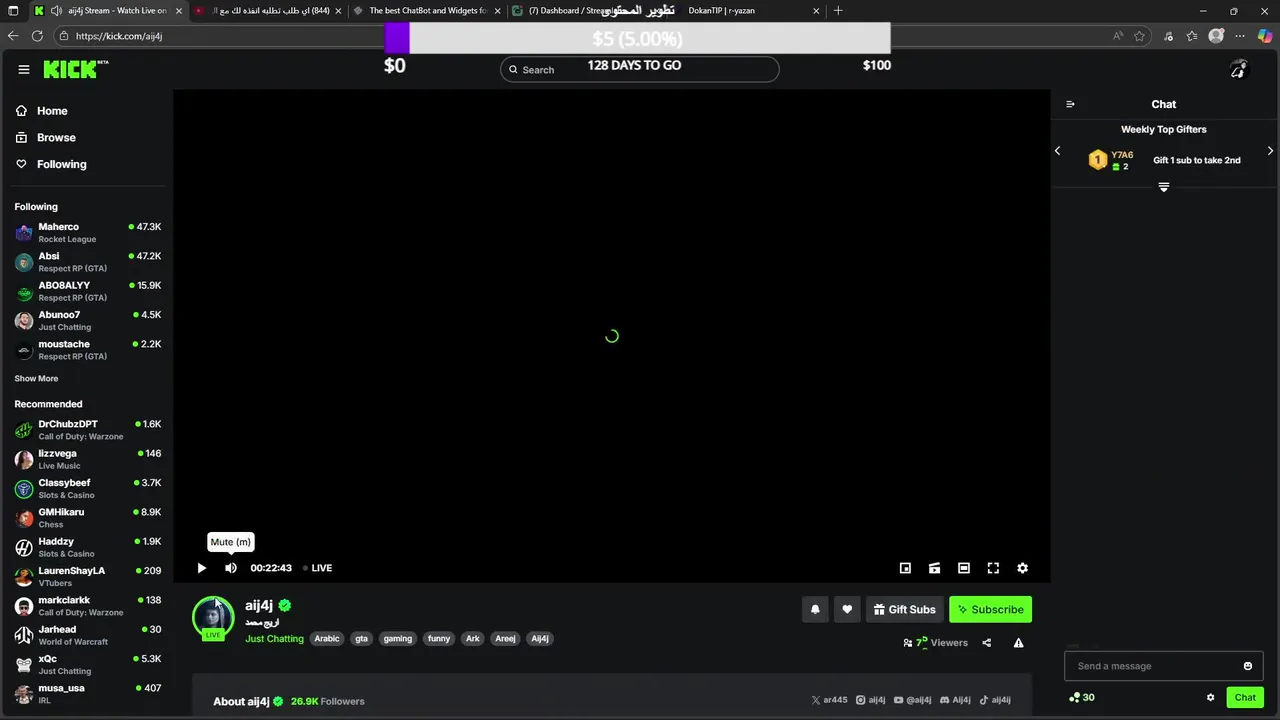The height and width of the screenshot is (720, 1280).
Task: Toggle theater mode on the player
Action: (x=964, y=568)
